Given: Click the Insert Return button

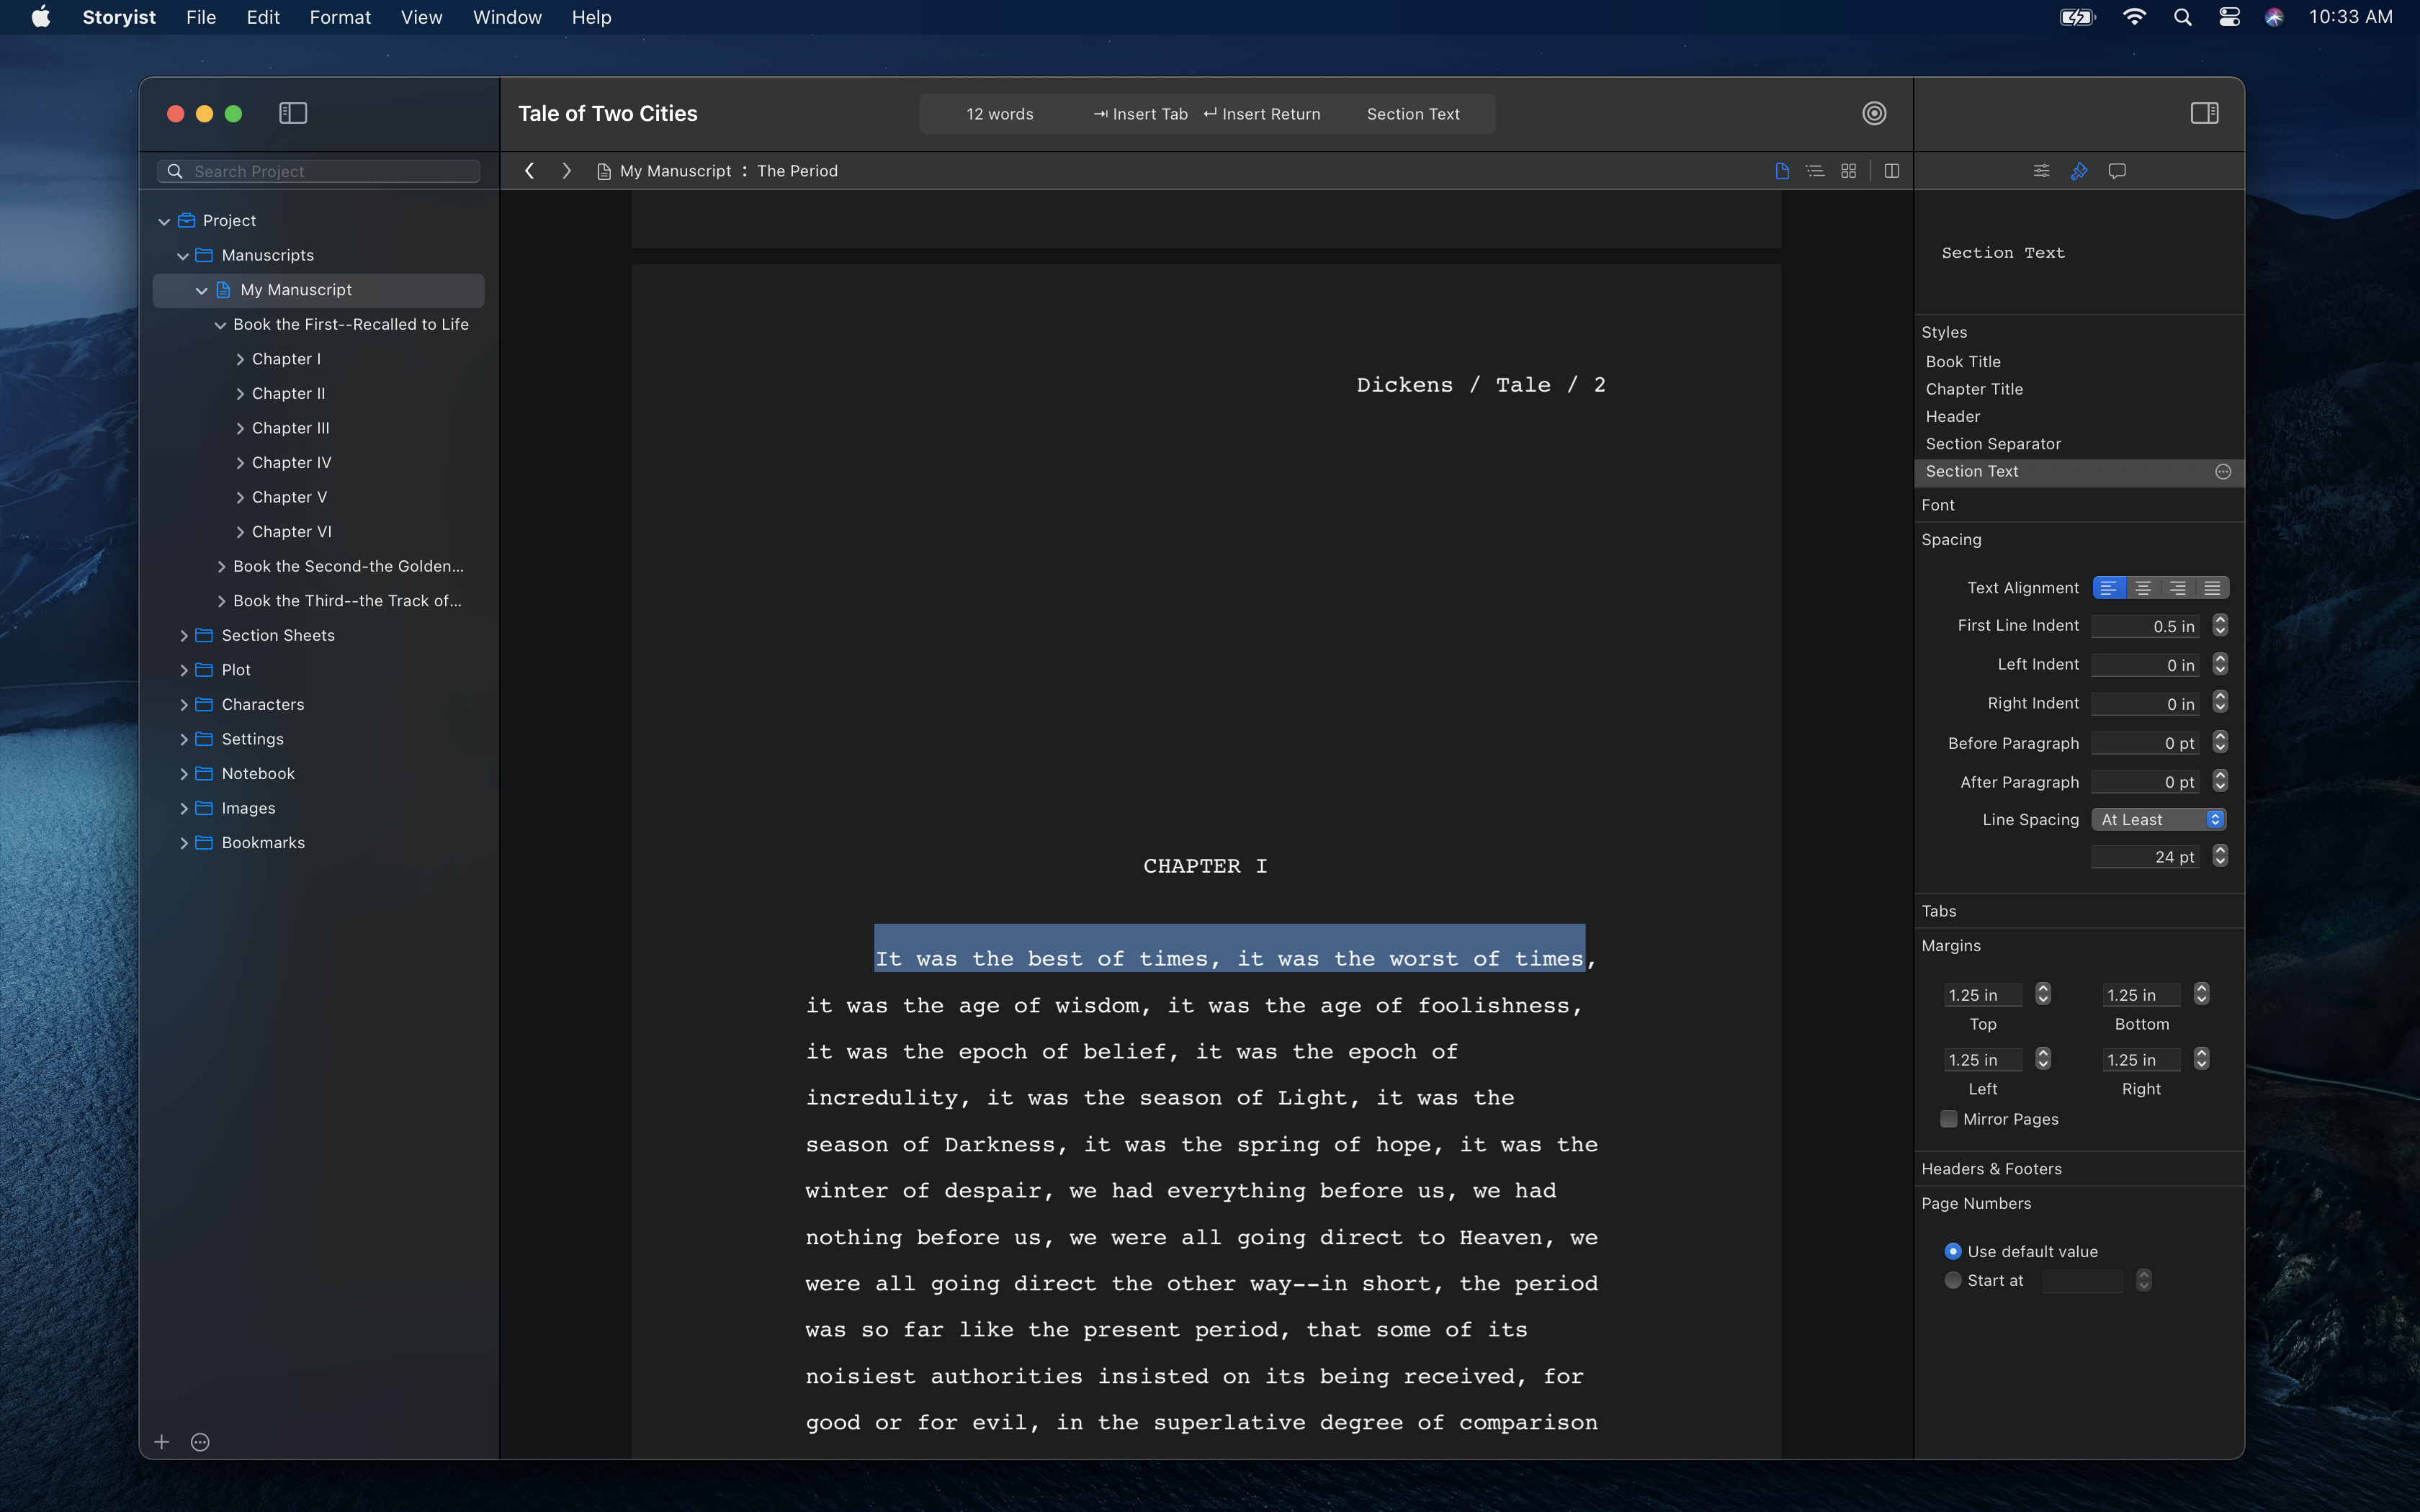Looking at the screenshot, I should coord(1262,114).
